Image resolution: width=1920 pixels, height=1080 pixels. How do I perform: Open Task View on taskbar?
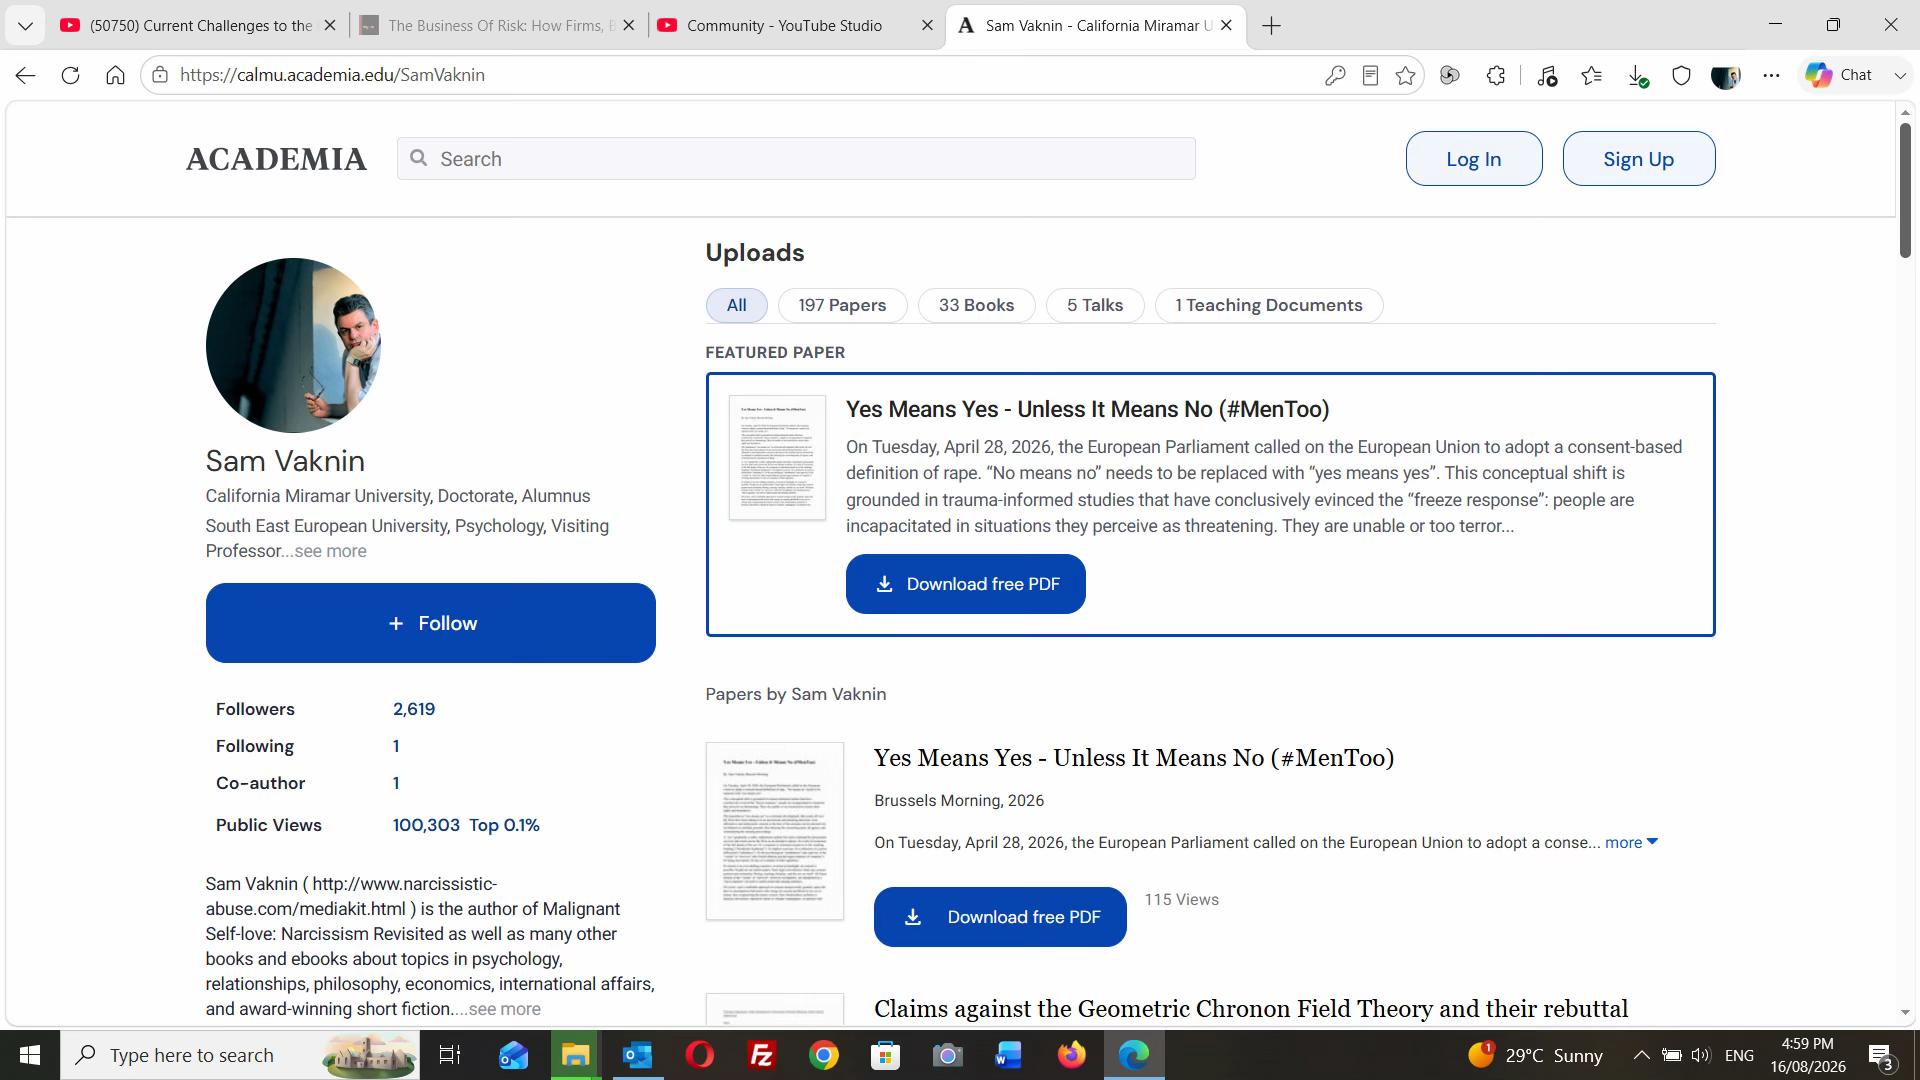click(450, 1055)
